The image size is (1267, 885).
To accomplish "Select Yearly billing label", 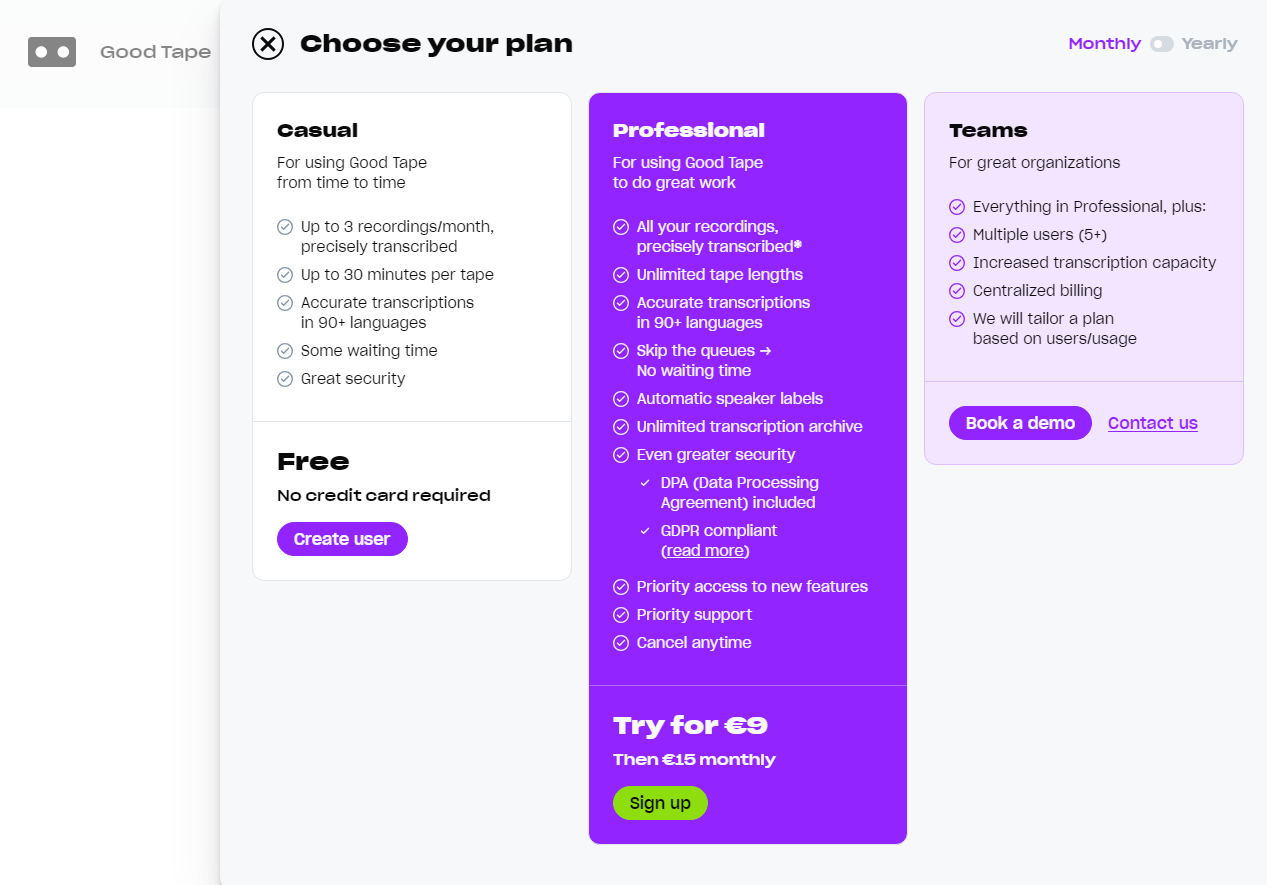I will [1209, 44].
